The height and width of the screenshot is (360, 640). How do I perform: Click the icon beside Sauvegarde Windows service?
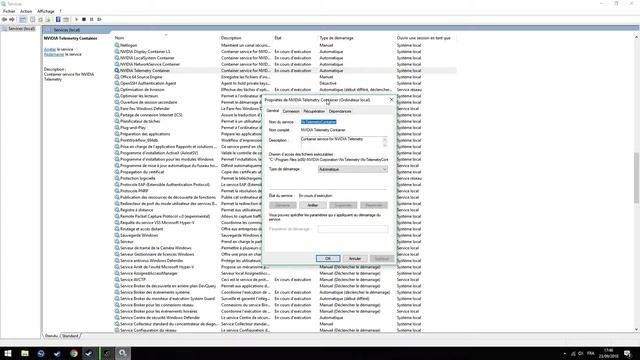pos(117,235)
